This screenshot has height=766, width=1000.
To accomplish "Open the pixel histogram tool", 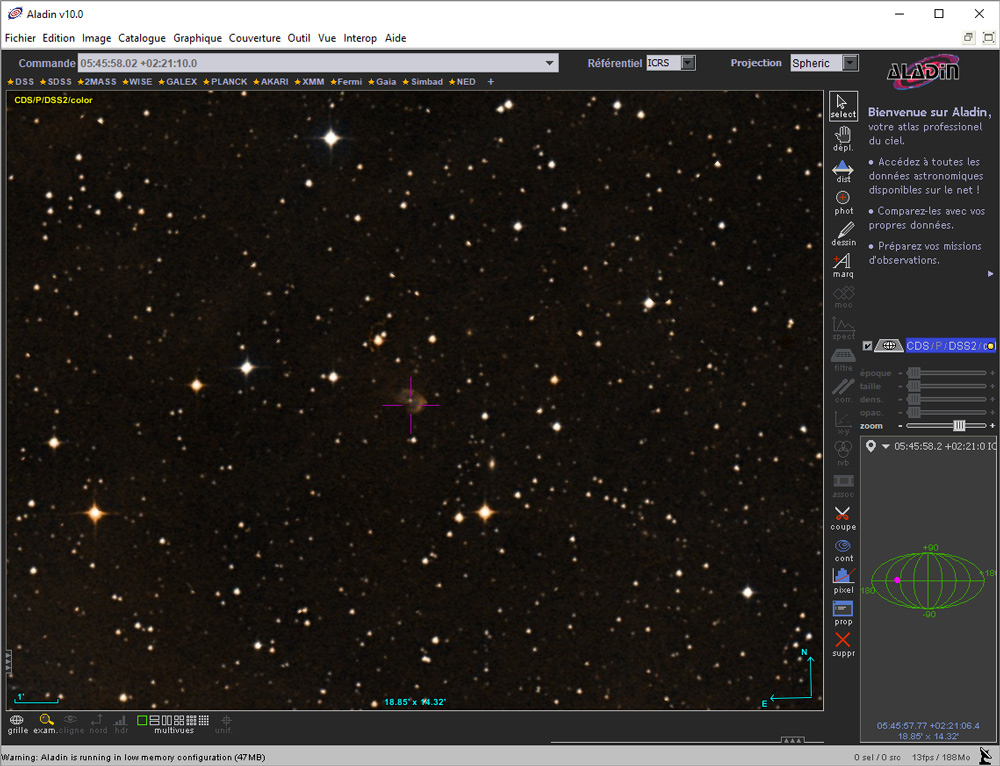I will tap(843, 581).
